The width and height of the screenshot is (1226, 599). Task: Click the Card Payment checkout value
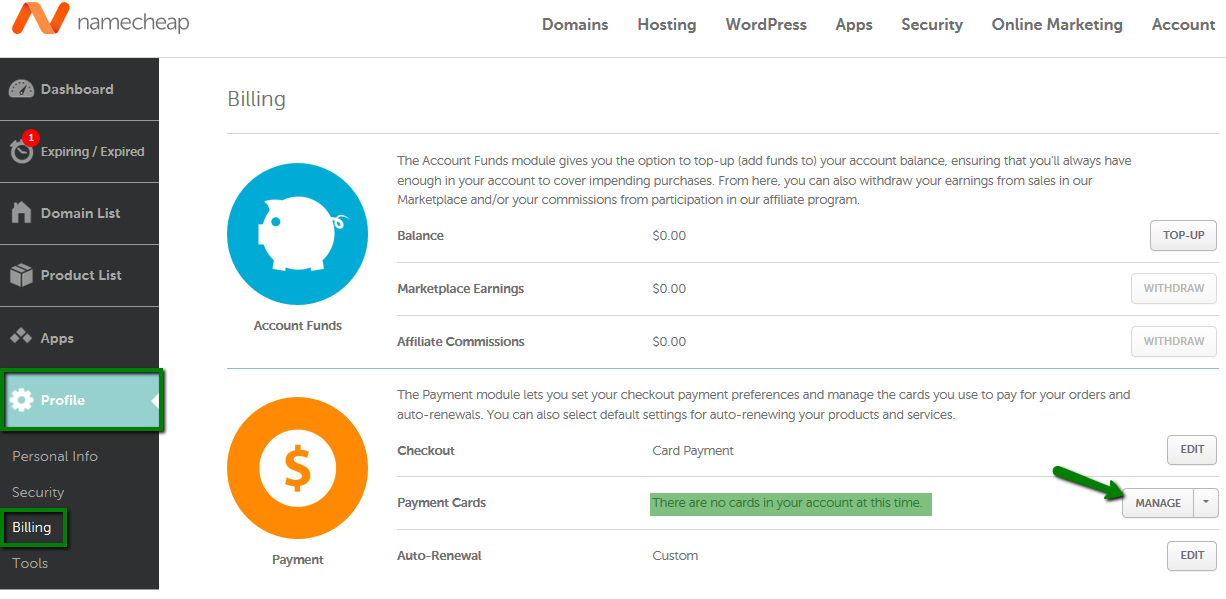click(693, 451)
